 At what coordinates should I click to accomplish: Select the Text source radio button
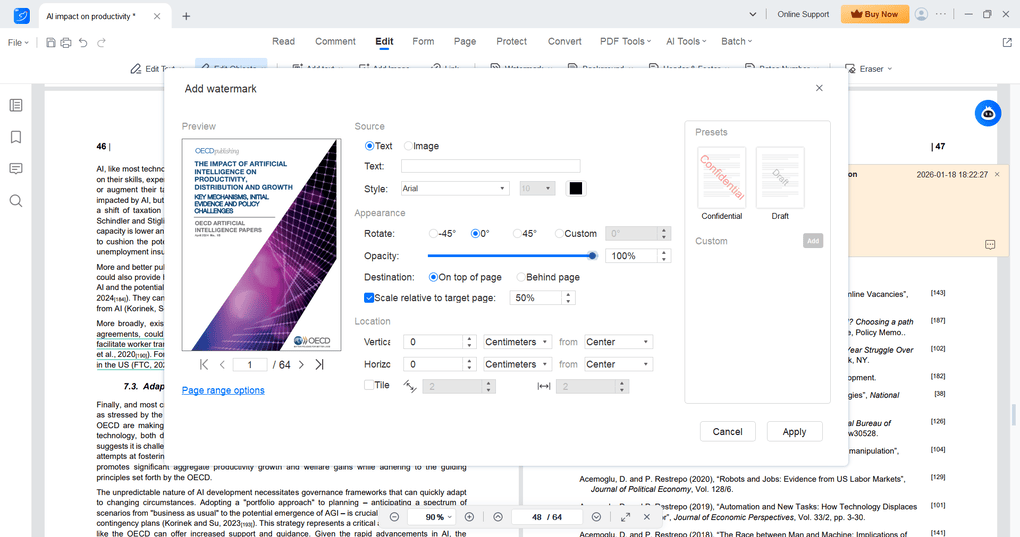tap(369, 146)
